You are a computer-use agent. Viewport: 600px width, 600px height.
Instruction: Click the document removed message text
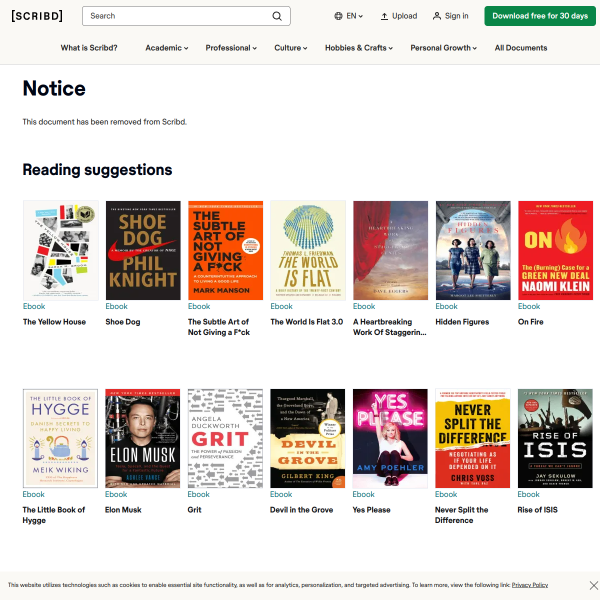(x=105, y=122)
